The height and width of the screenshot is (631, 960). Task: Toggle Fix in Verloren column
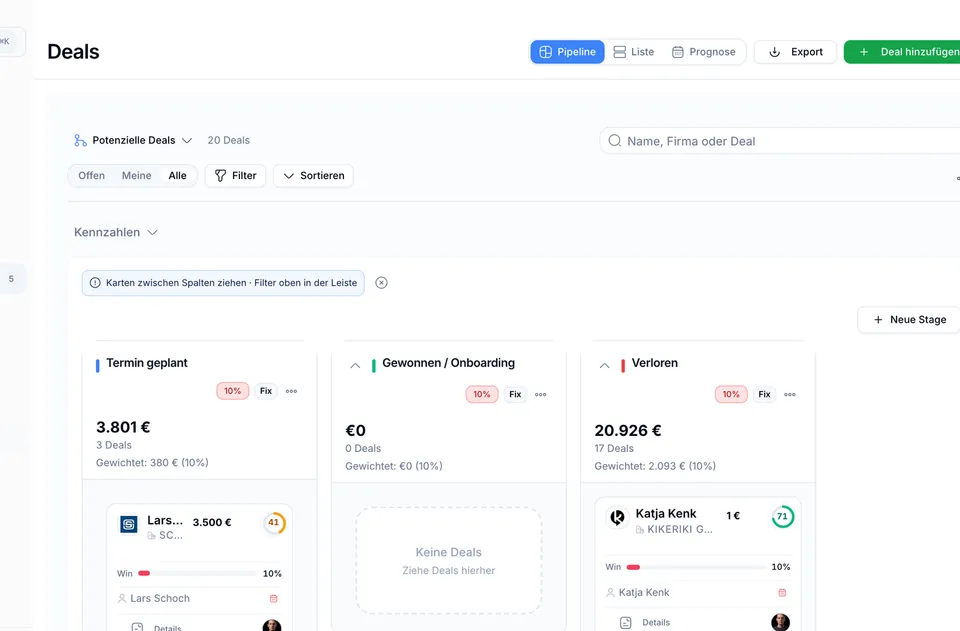click(764, 395)
